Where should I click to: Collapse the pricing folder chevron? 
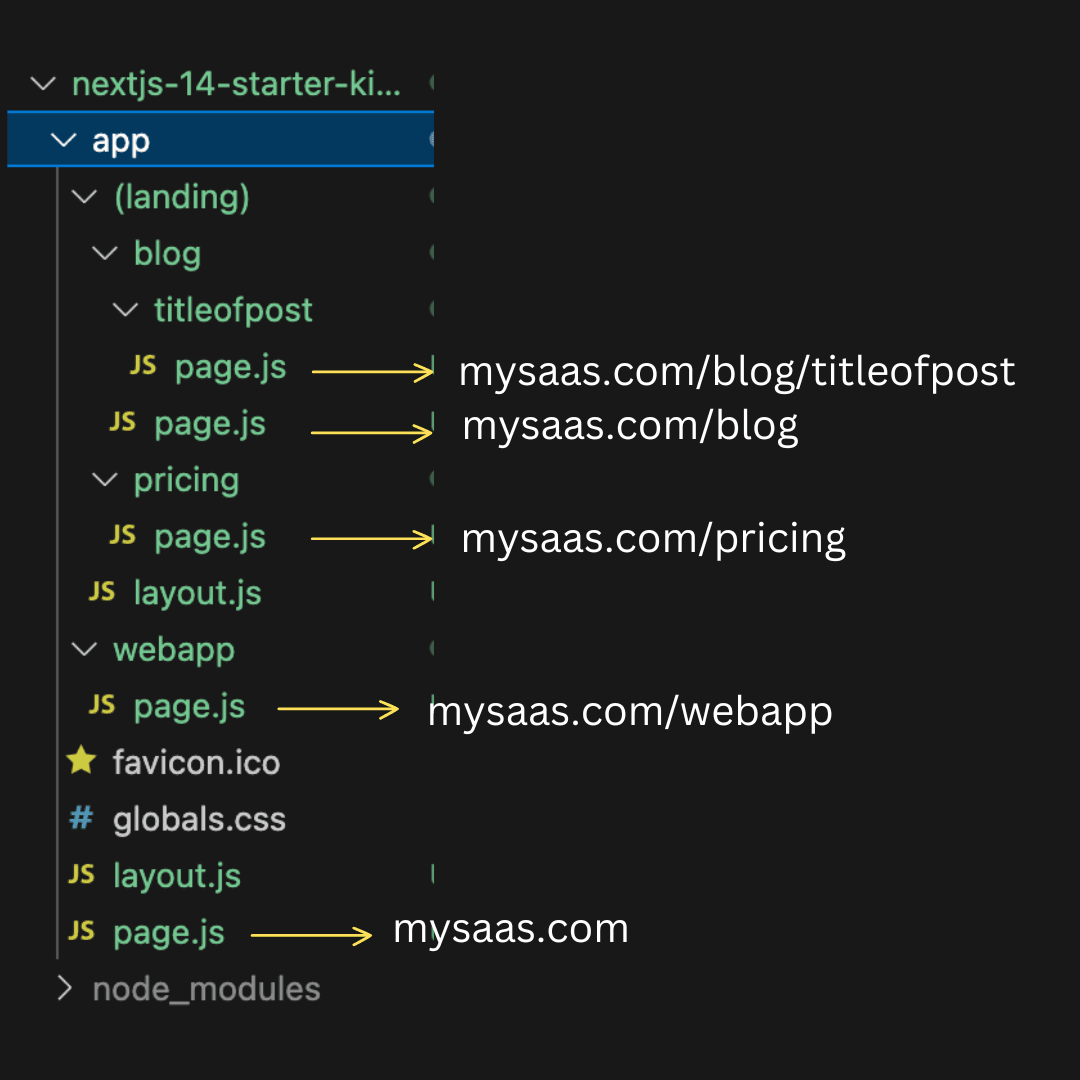tap(105, 479)
